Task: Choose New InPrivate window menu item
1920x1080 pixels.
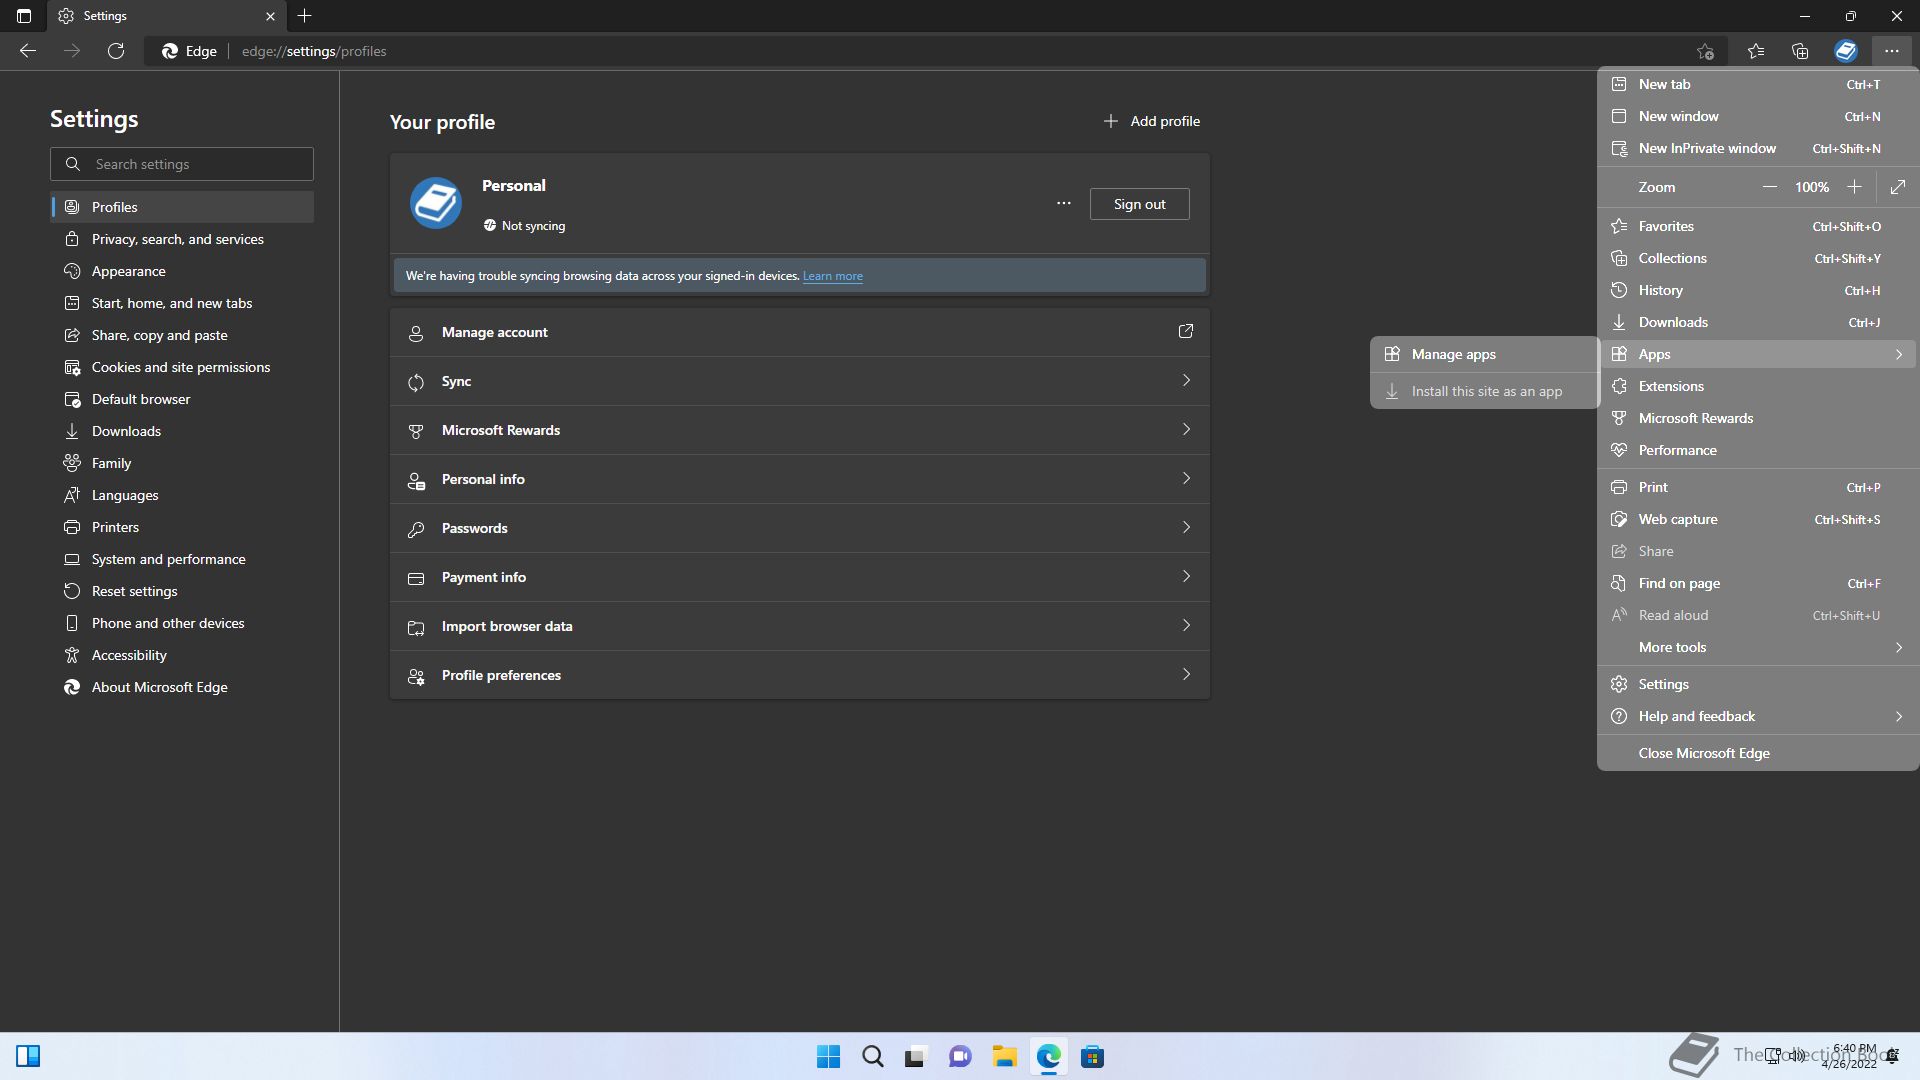Action: pos(1757,148)
